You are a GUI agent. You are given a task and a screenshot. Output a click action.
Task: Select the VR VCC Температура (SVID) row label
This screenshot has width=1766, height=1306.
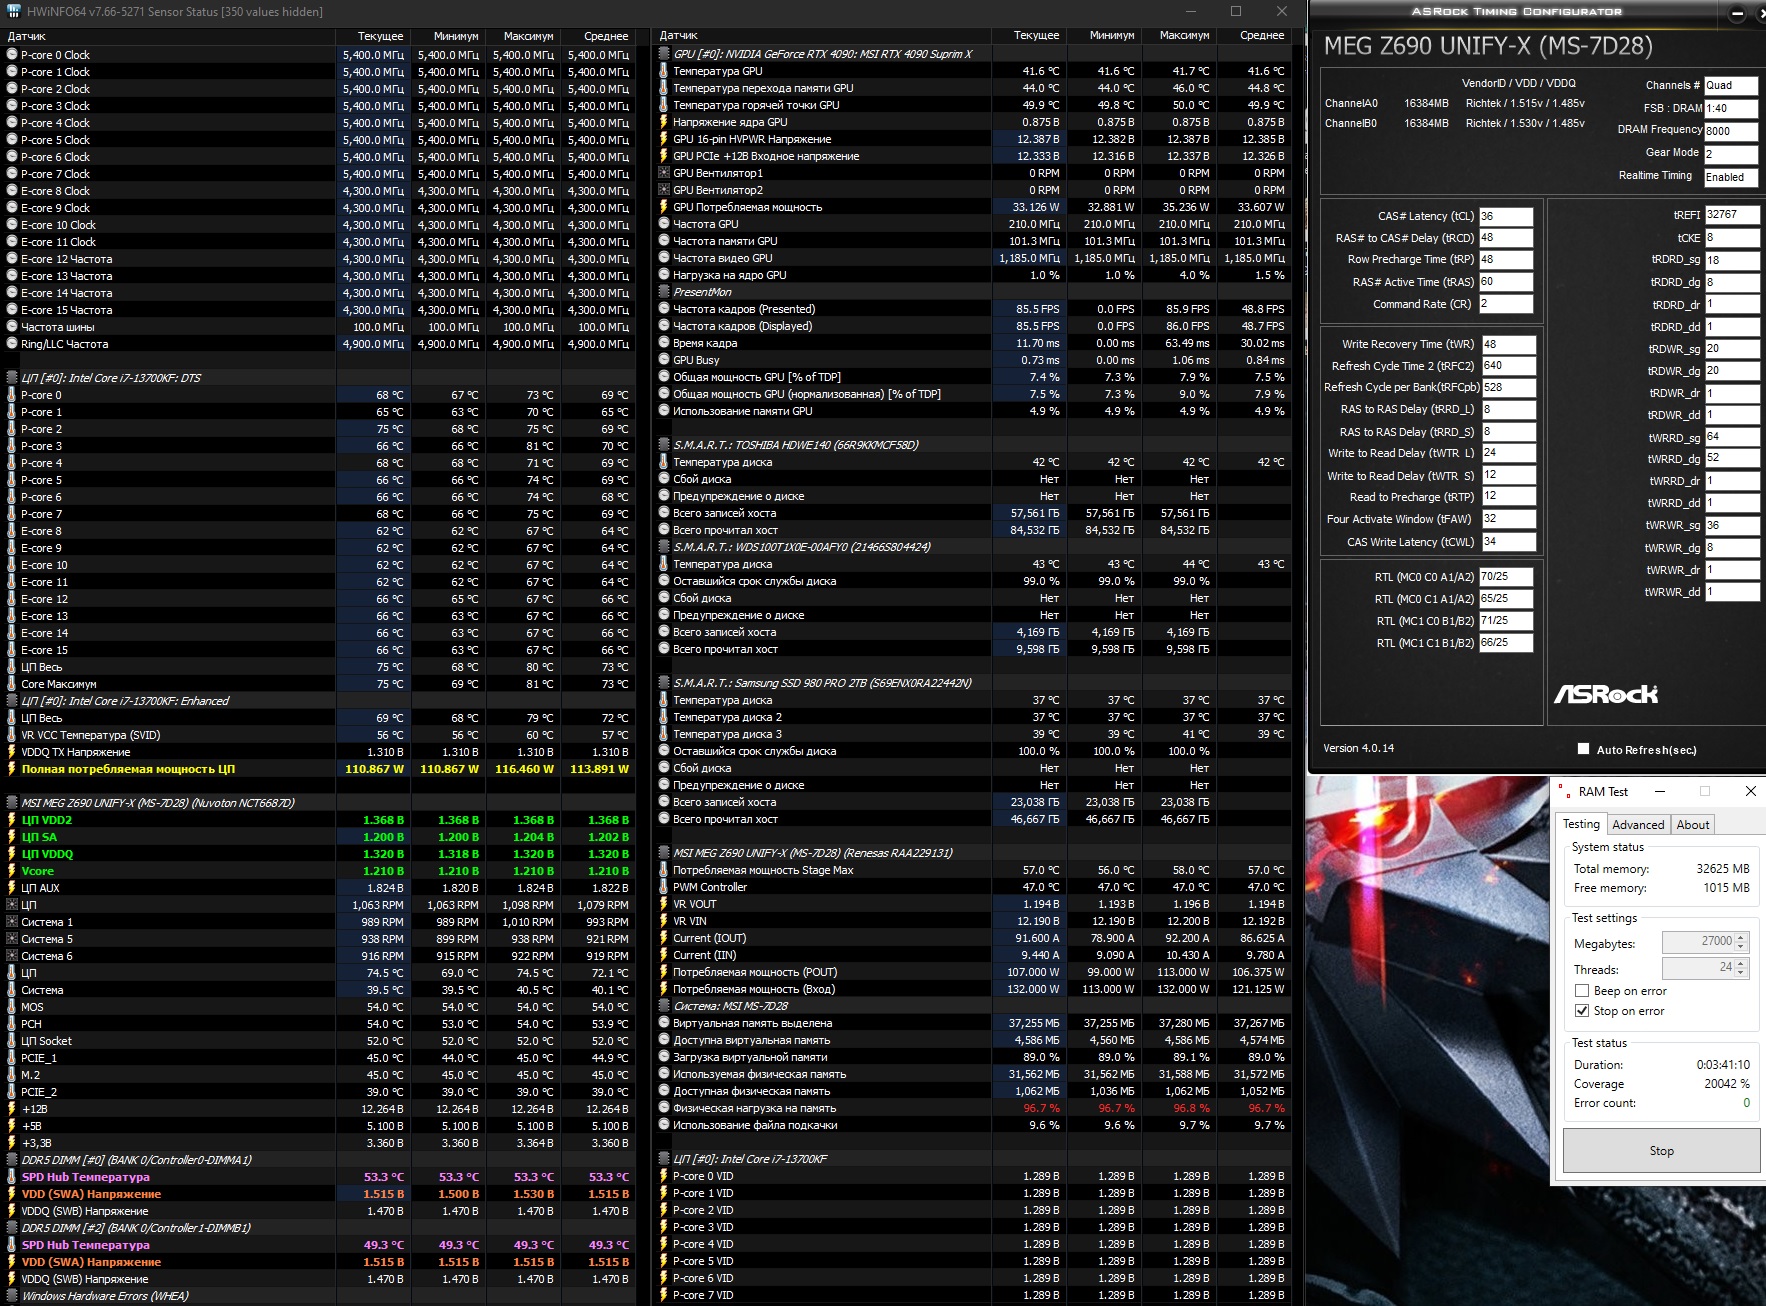(x=91, y=735)
